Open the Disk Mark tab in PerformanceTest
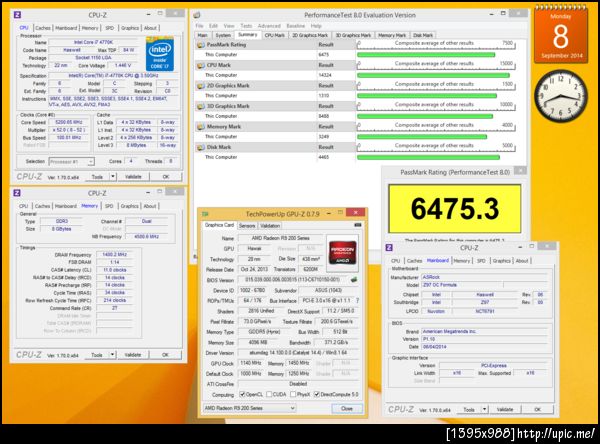This screenshot has width=600, height=444. click(x=423, y=35)
